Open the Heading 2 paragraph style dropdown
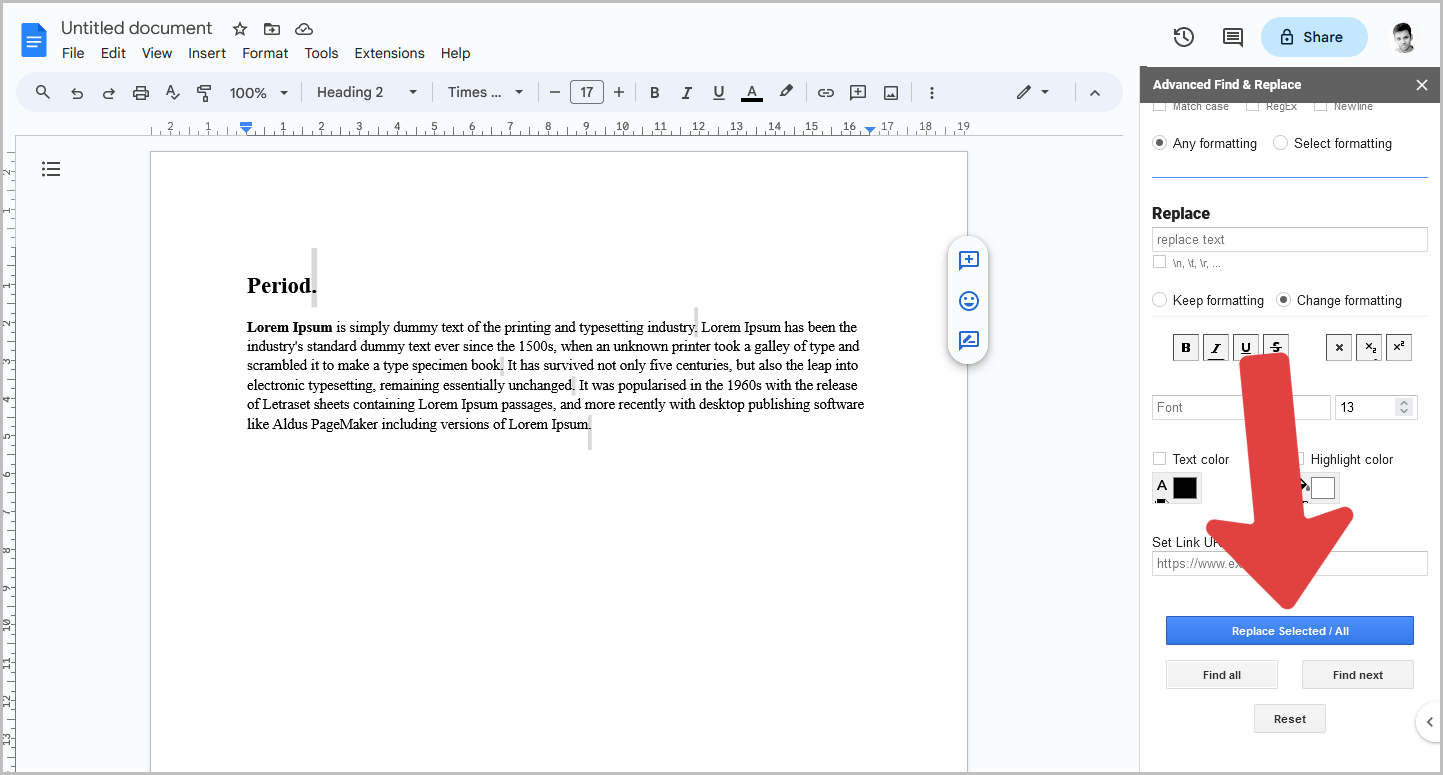 [365, 91]
